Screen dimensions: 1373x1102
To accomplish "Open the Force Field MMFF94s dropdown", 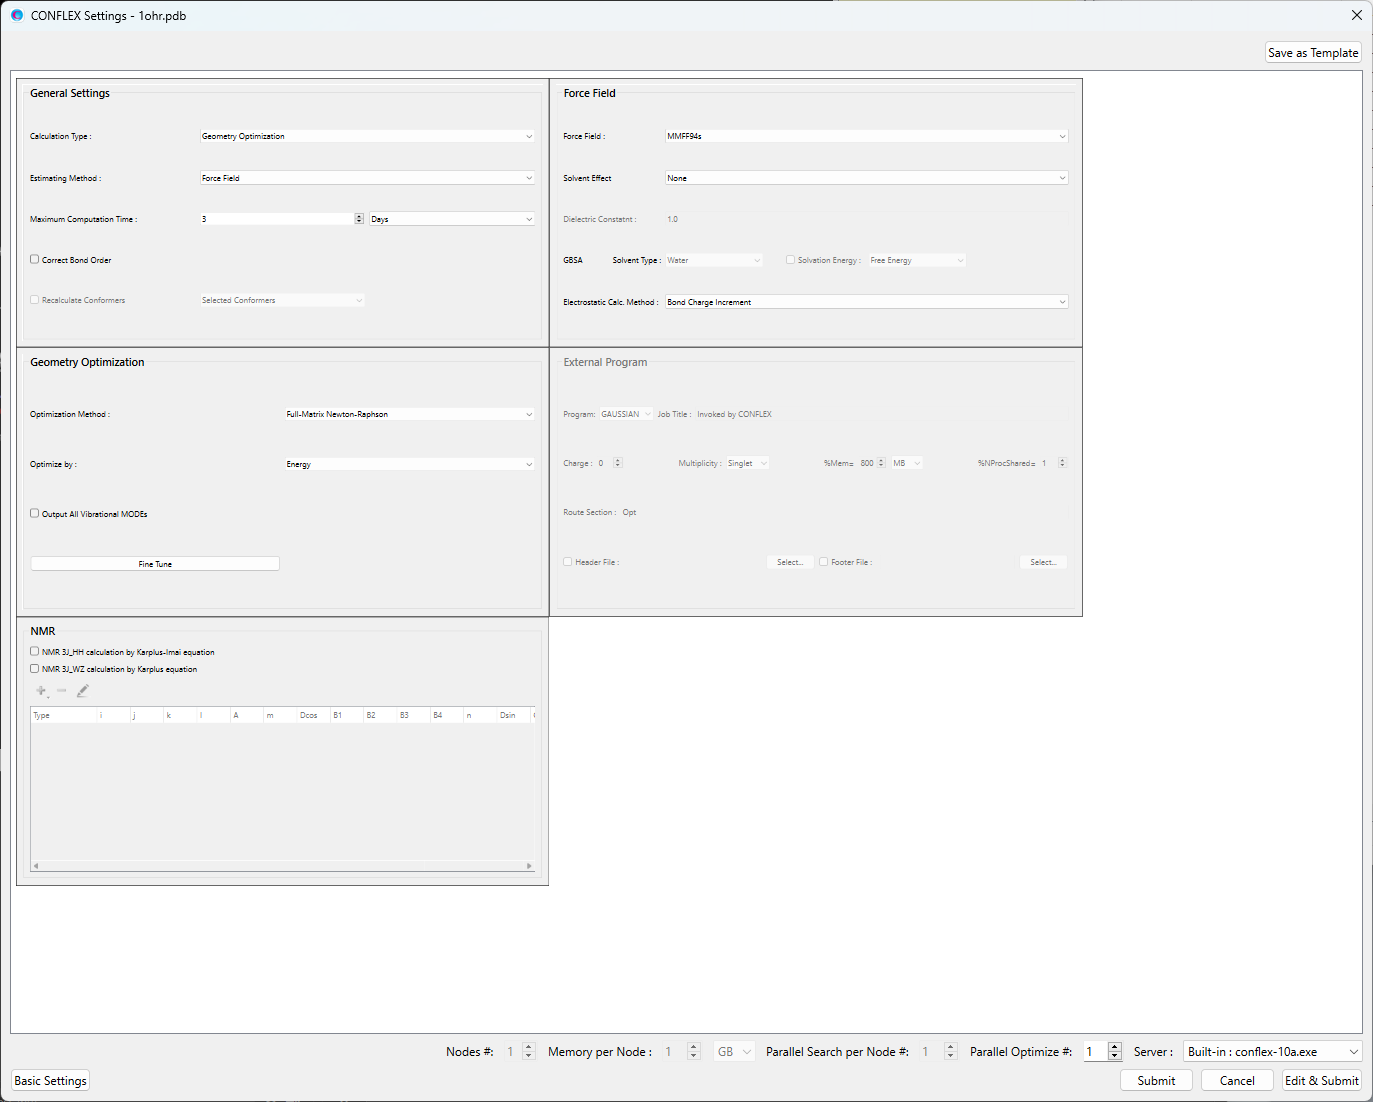I will 1063,136.
